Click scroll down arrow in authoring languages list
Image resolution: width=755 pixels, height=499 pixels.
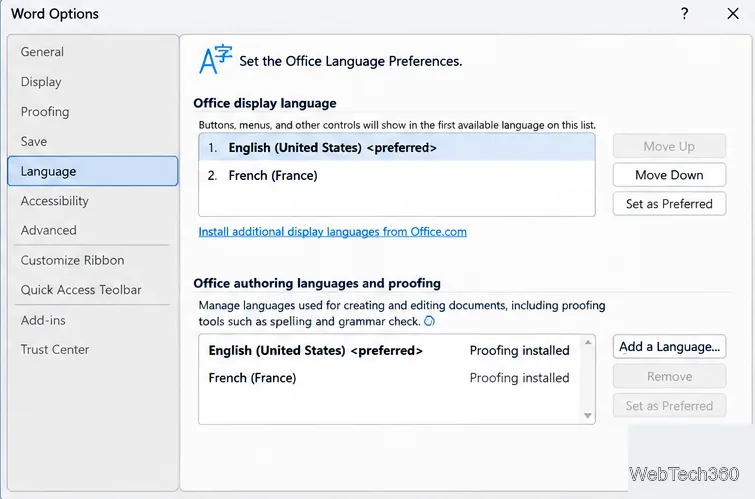pyautogui.click(x=588, y=416)
